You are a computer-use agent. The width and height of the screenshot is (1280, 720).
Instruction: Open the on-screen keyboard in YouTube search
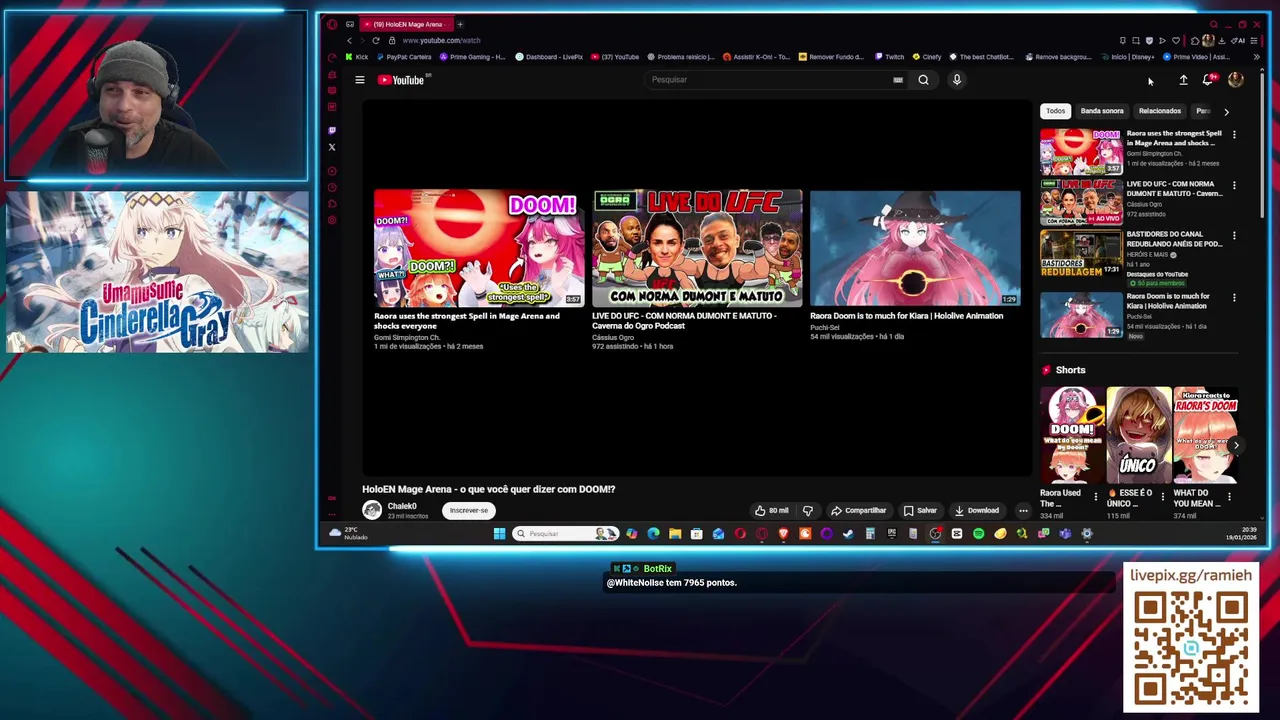click(x=898, y=80)
